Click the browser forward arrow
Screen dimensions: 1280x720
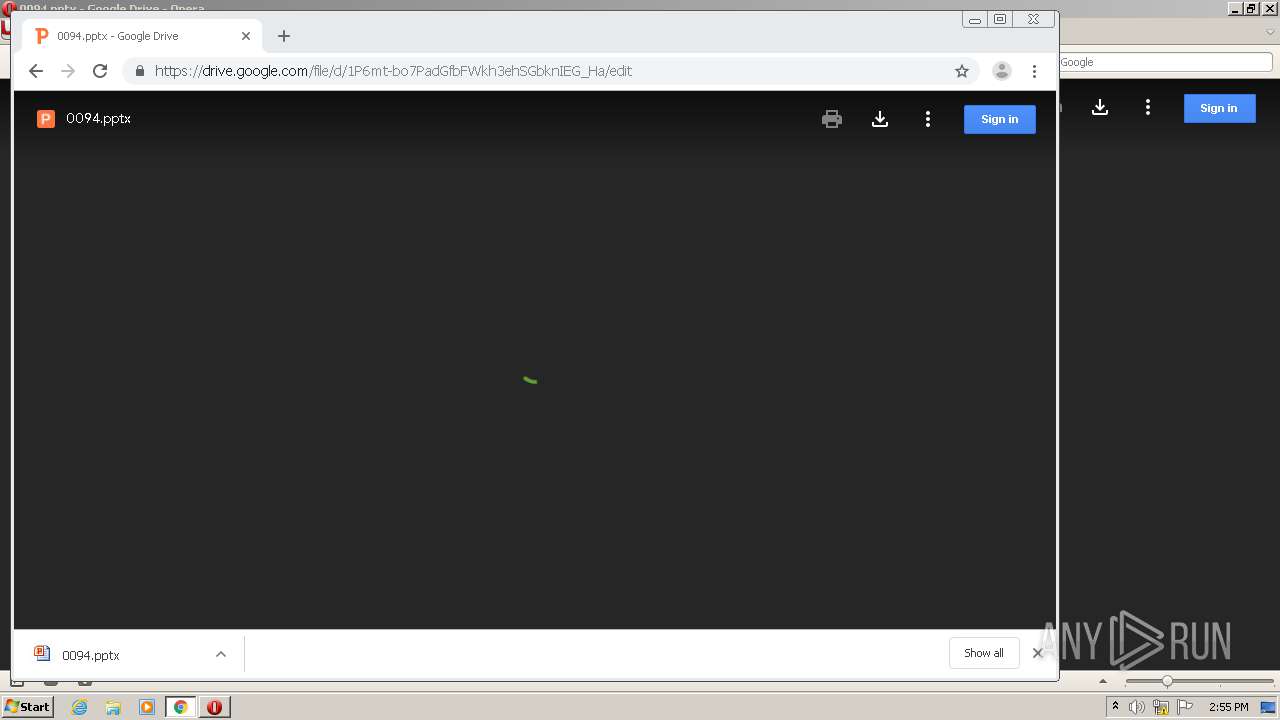pos(68,71)
